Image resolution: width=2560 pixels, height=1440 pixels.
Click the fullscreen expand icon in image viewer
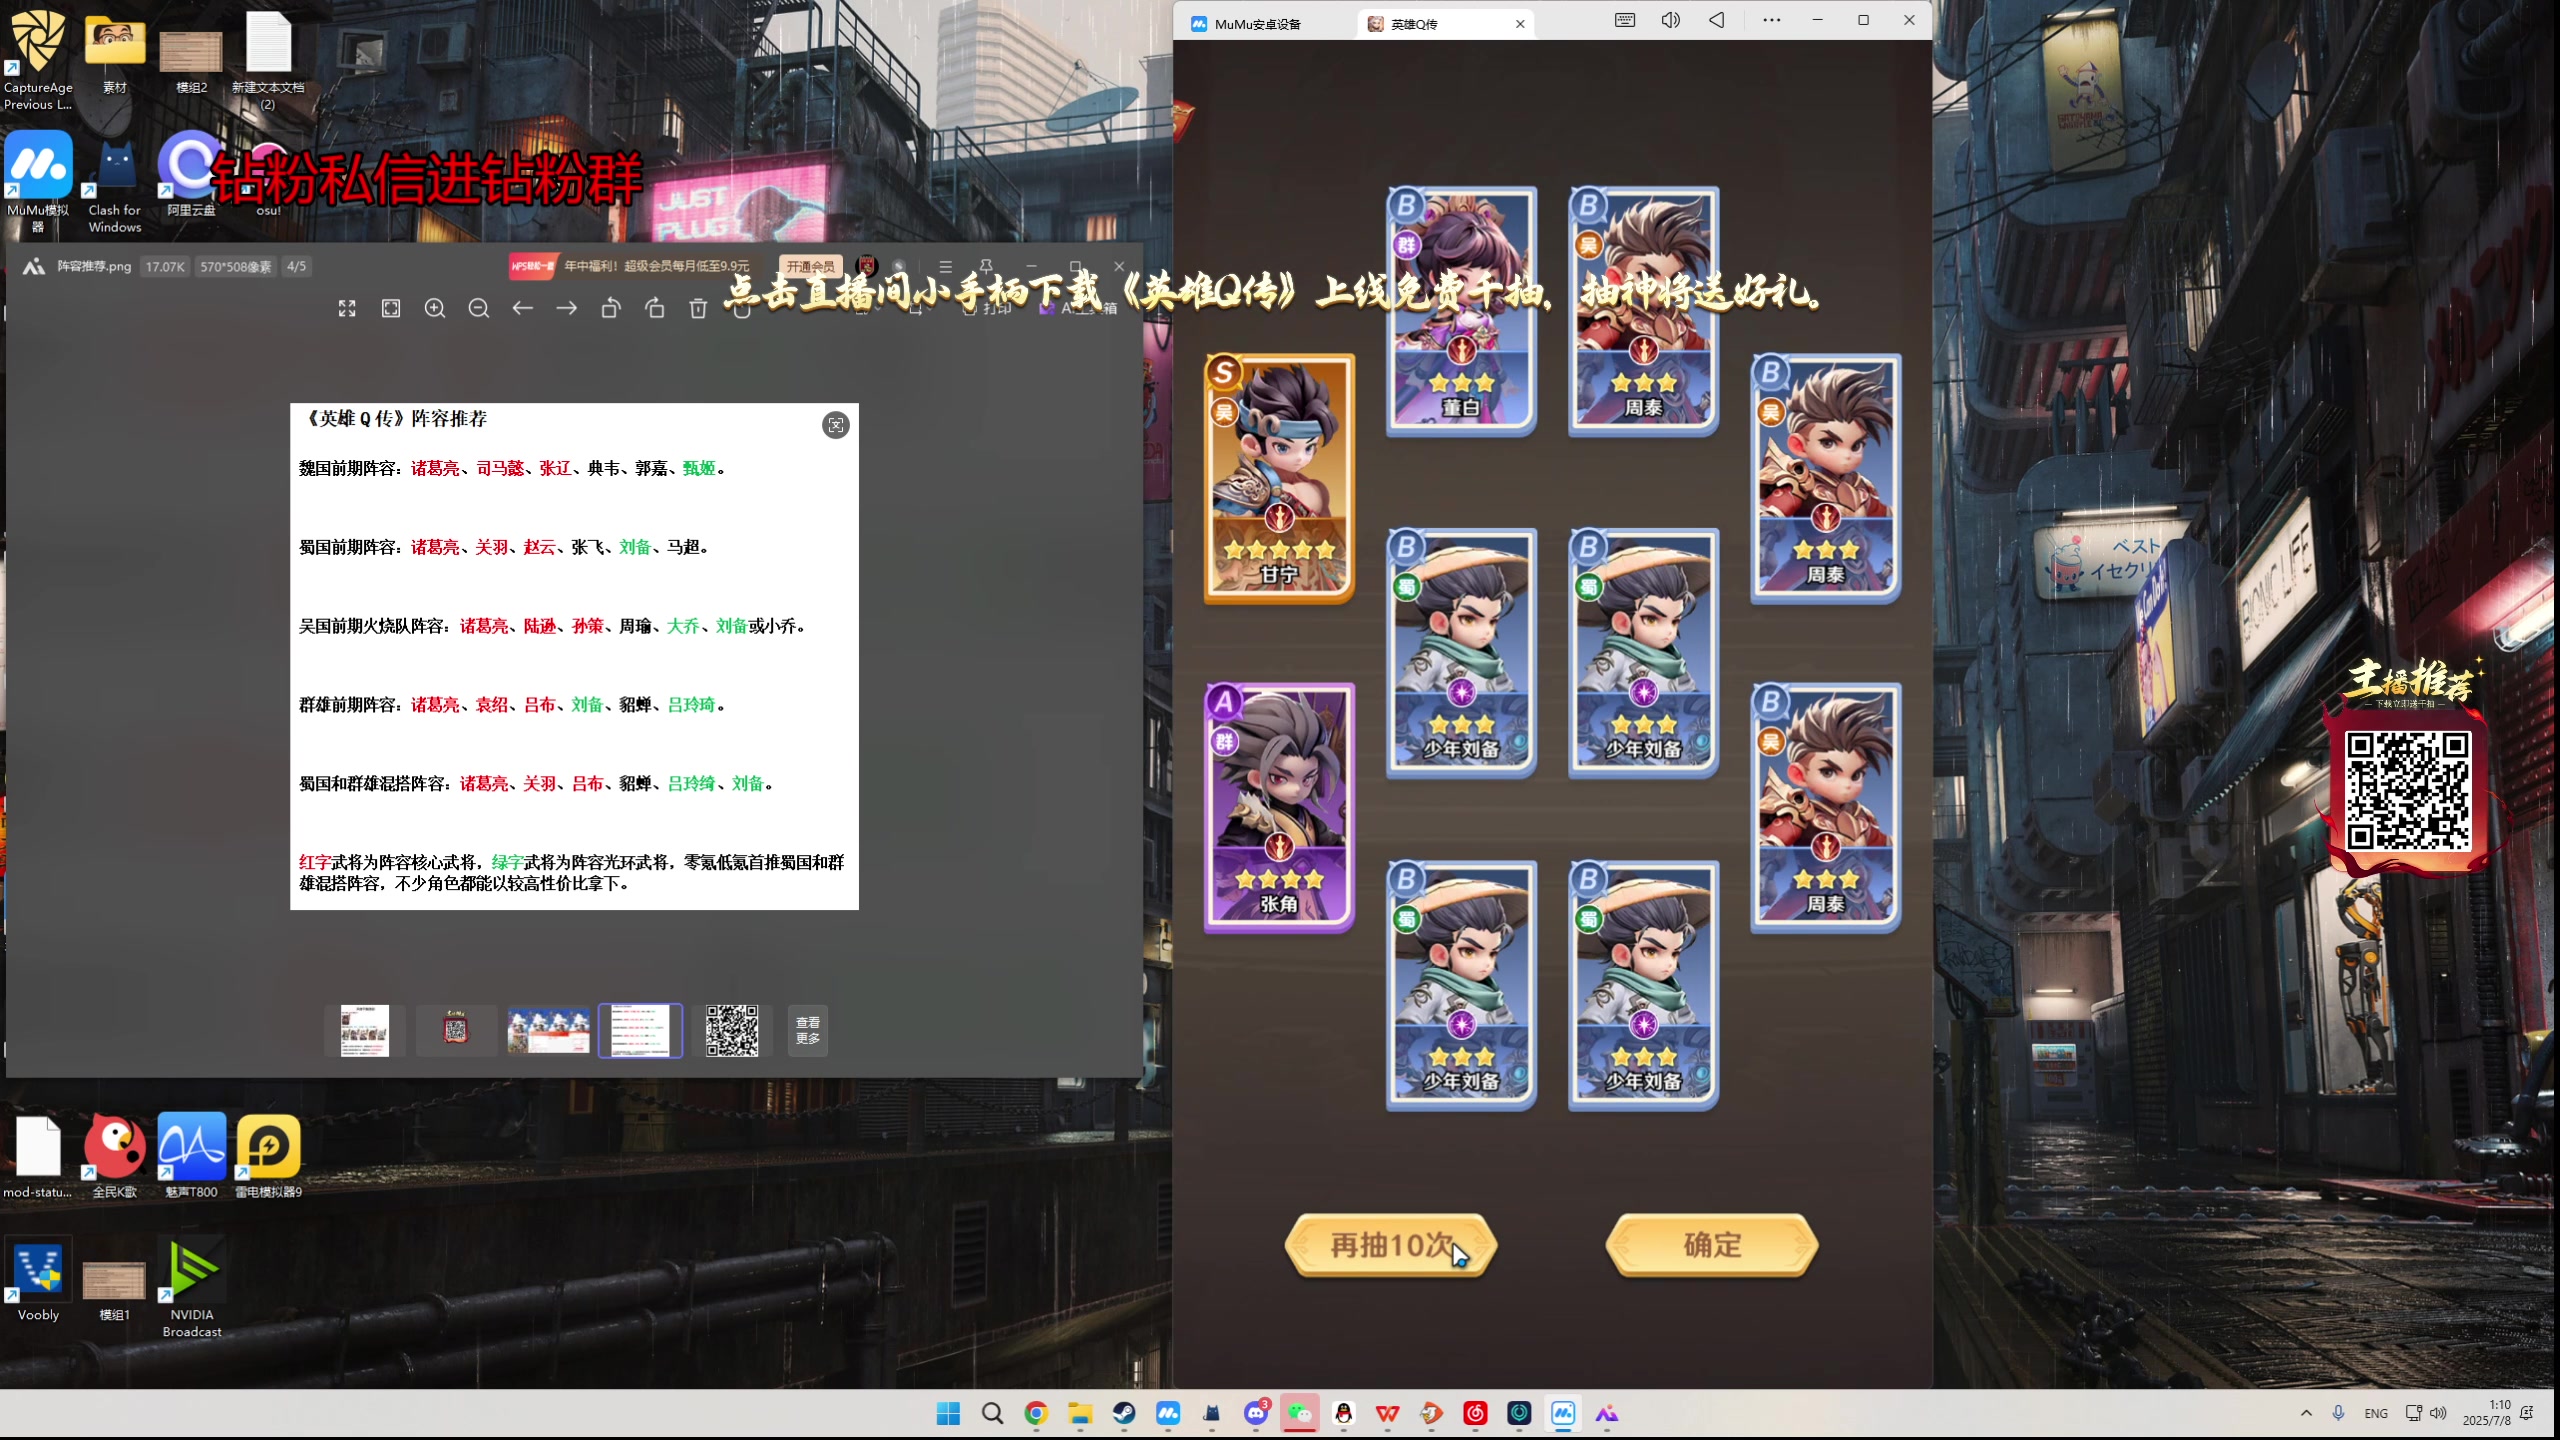click(347, 308)
